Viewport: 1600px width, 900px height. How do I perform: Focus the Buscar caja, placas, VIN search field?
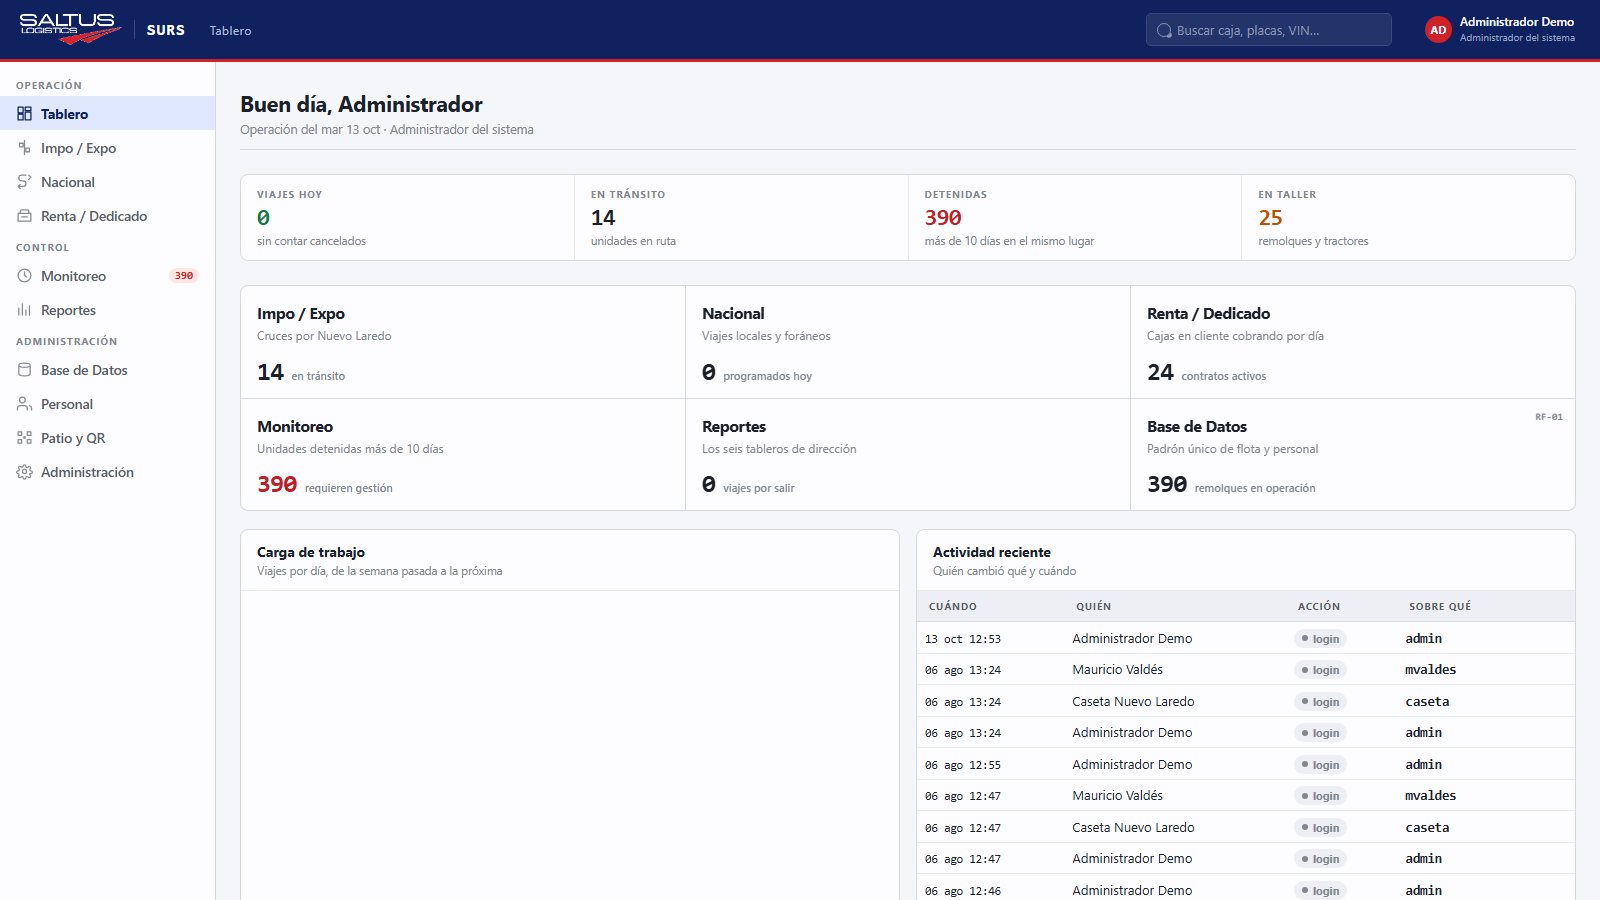1268,30
